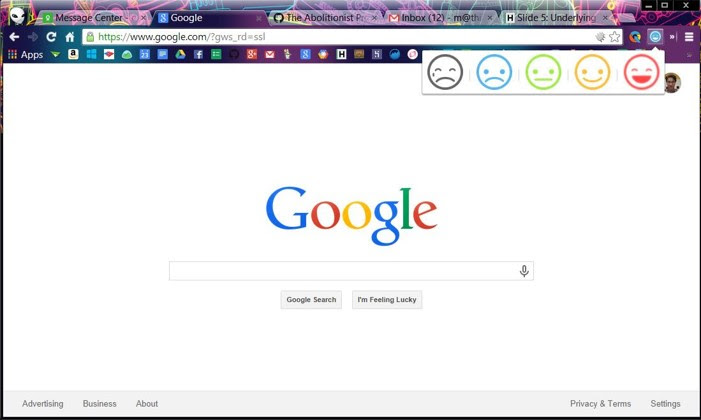Screen dimensions: 701x420
Task: Open the Chrome hamburger menu
Action: tap(689, 37)
